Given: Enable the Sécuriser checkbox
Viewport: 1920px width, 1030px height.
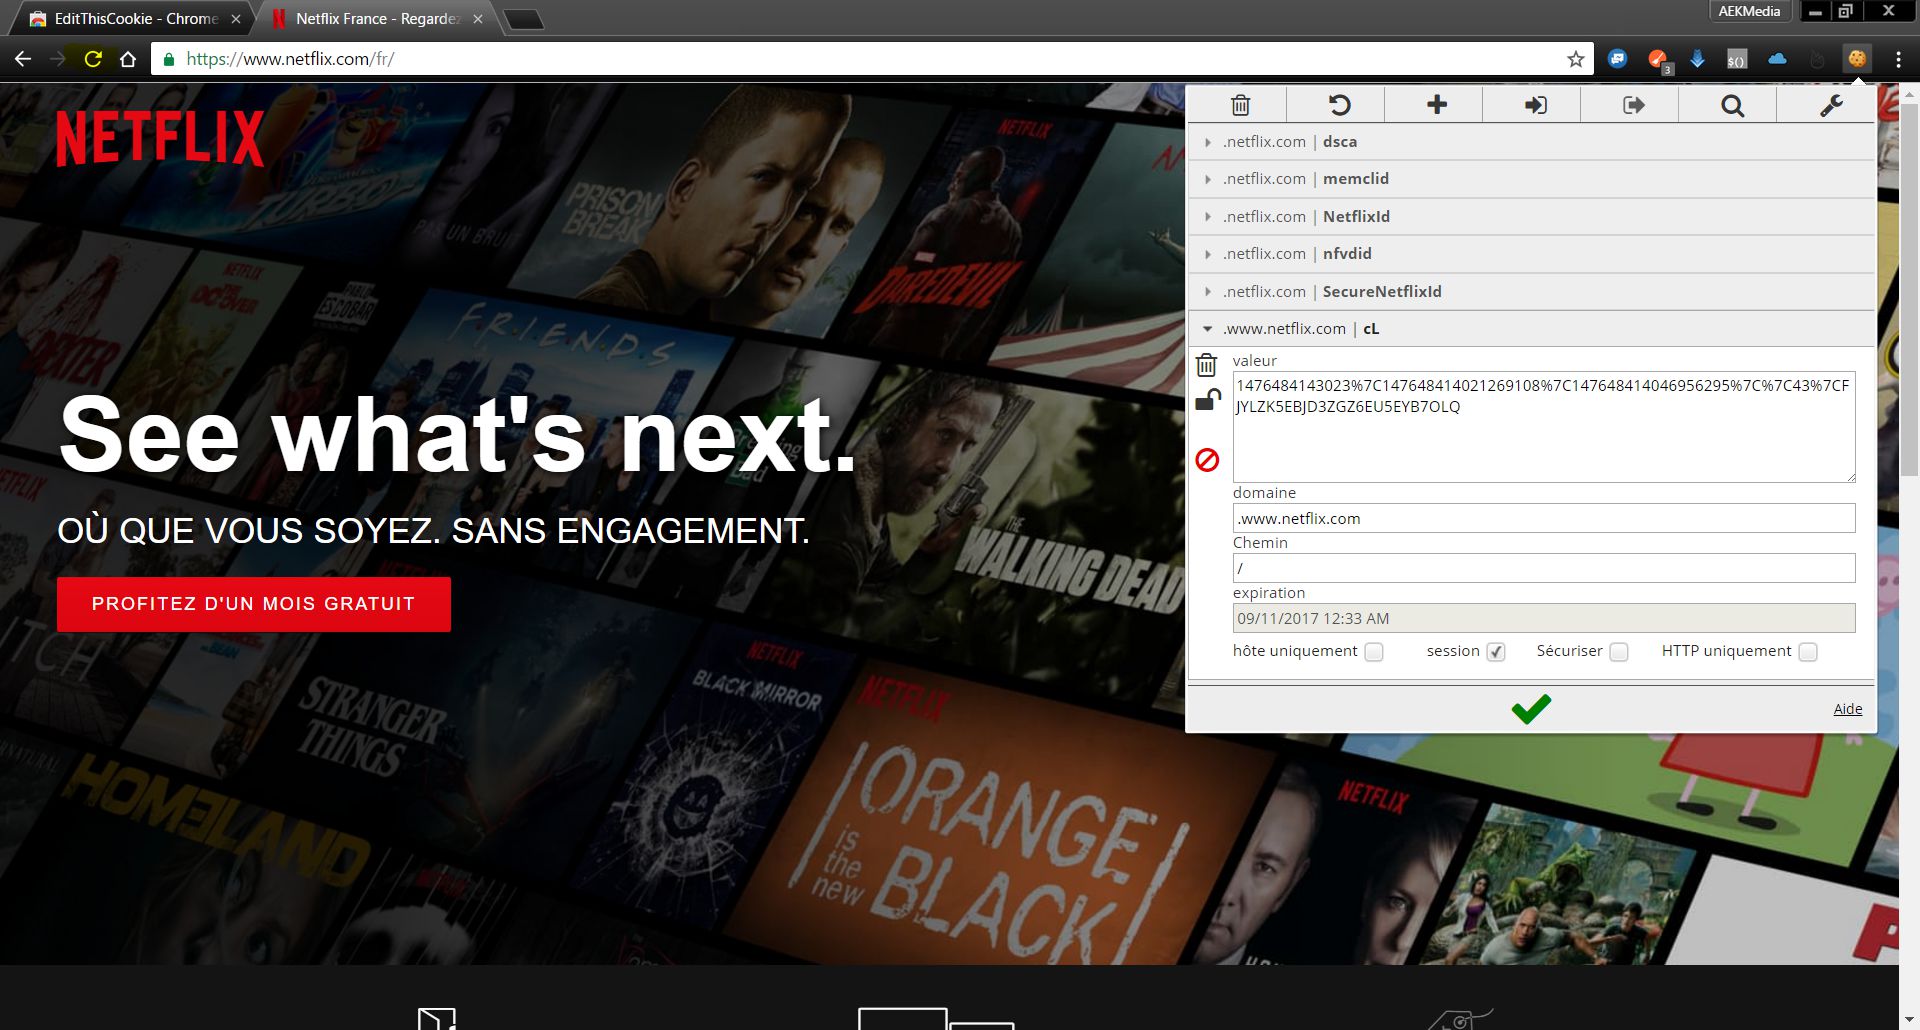Looking at the screenshot, I should tap(1619, 651).
